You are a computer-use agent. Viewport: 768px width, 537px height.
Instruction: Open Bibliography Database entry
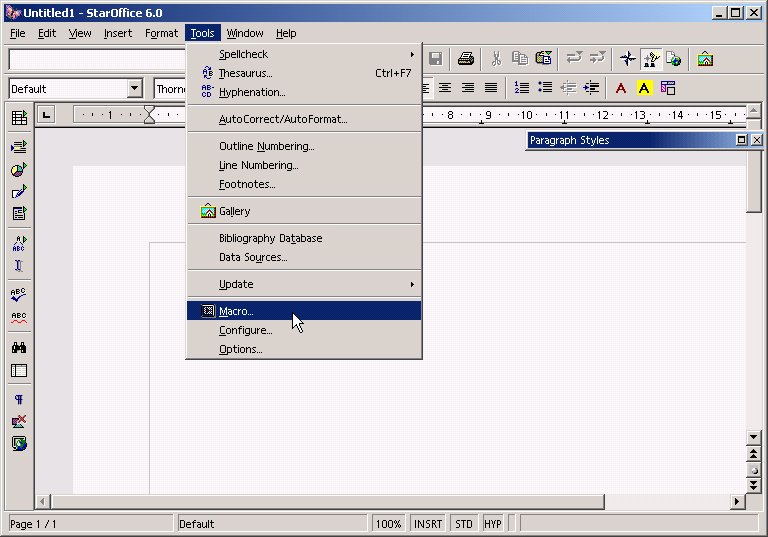(304, 238)
